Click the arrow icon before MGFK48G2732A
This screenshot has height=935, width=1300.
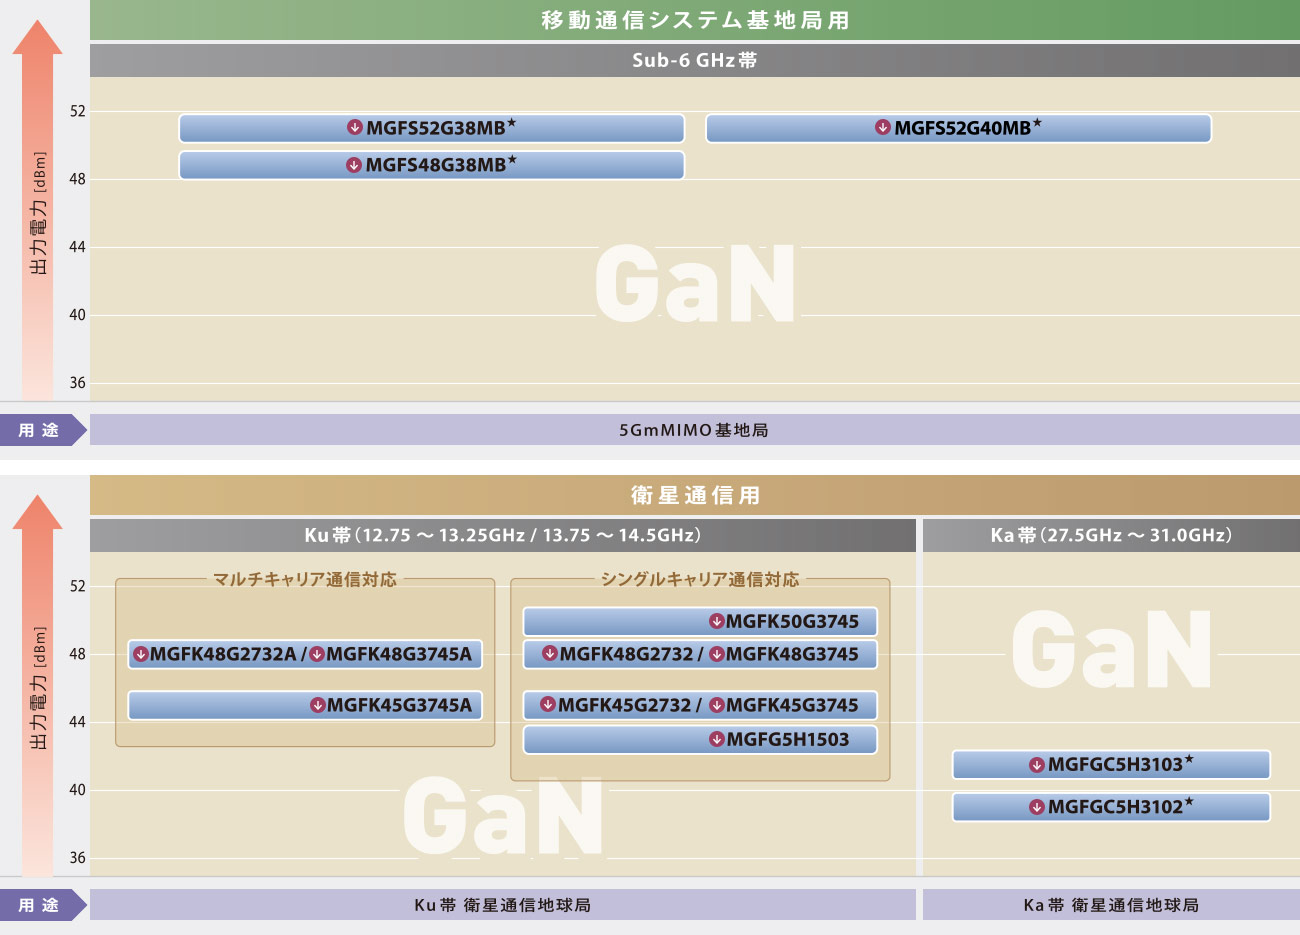pos(141,654)
